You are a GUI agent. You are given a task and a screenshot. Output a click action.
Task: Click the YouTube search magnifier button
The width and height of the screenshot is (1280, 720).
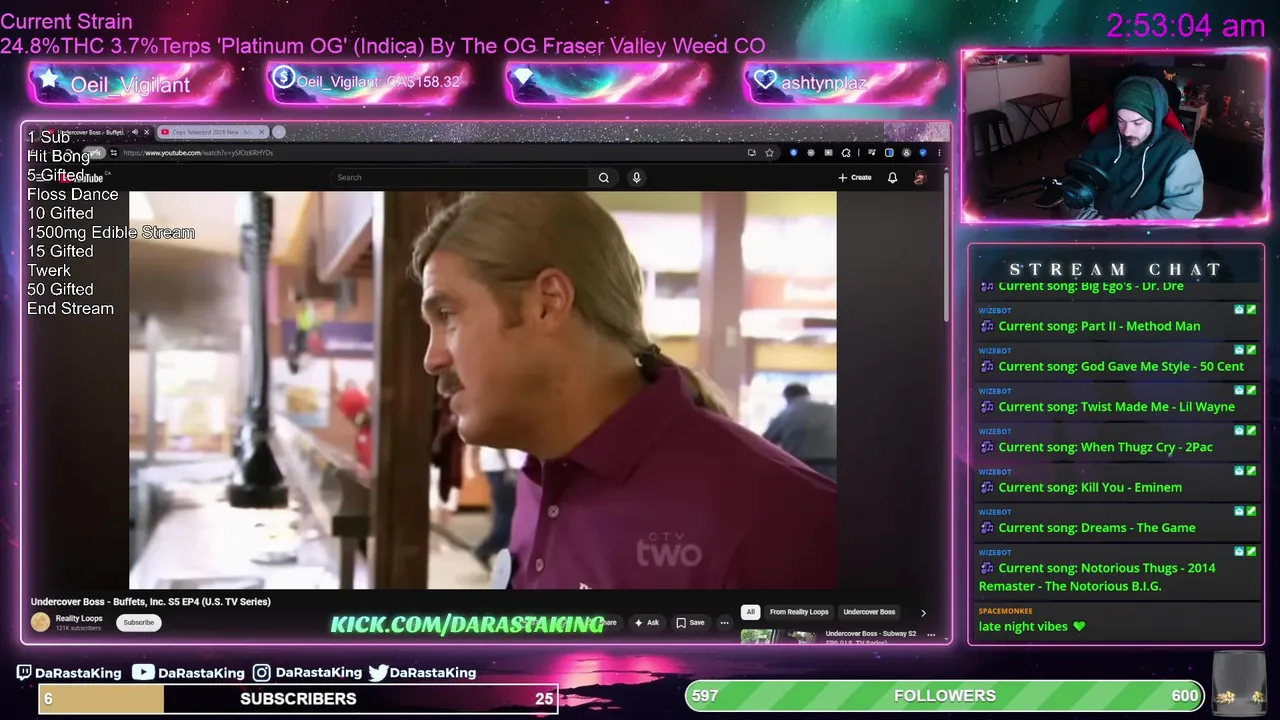coord(603,177)
